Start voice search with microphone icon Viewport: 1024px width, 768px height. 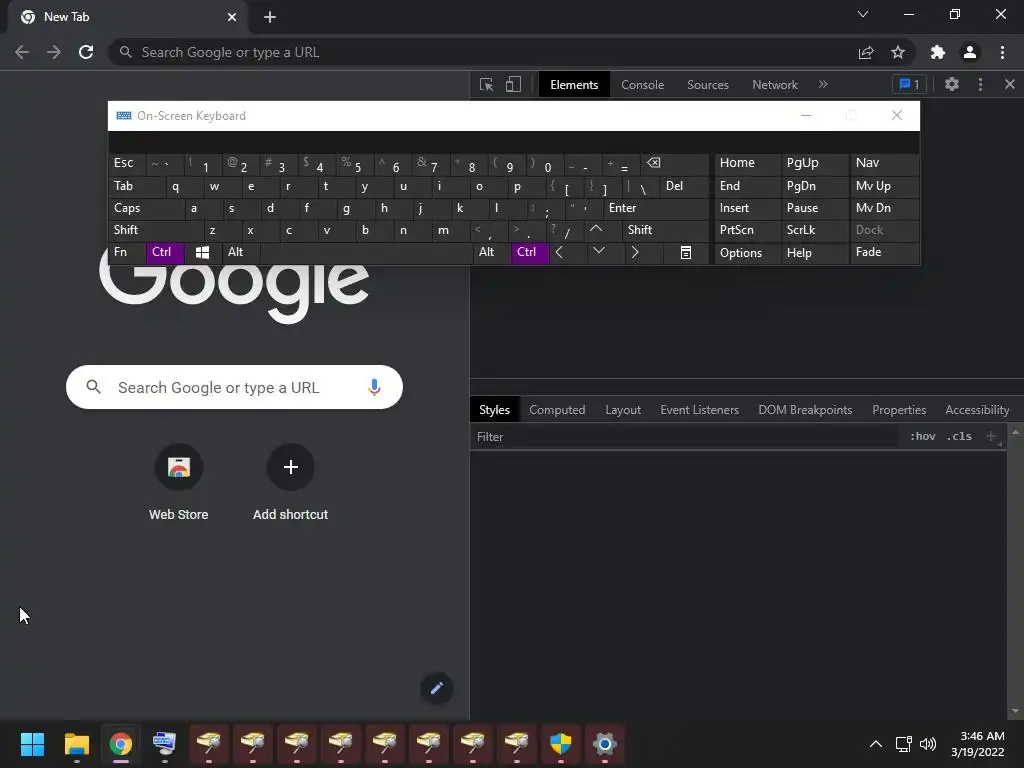pos(374,387)
